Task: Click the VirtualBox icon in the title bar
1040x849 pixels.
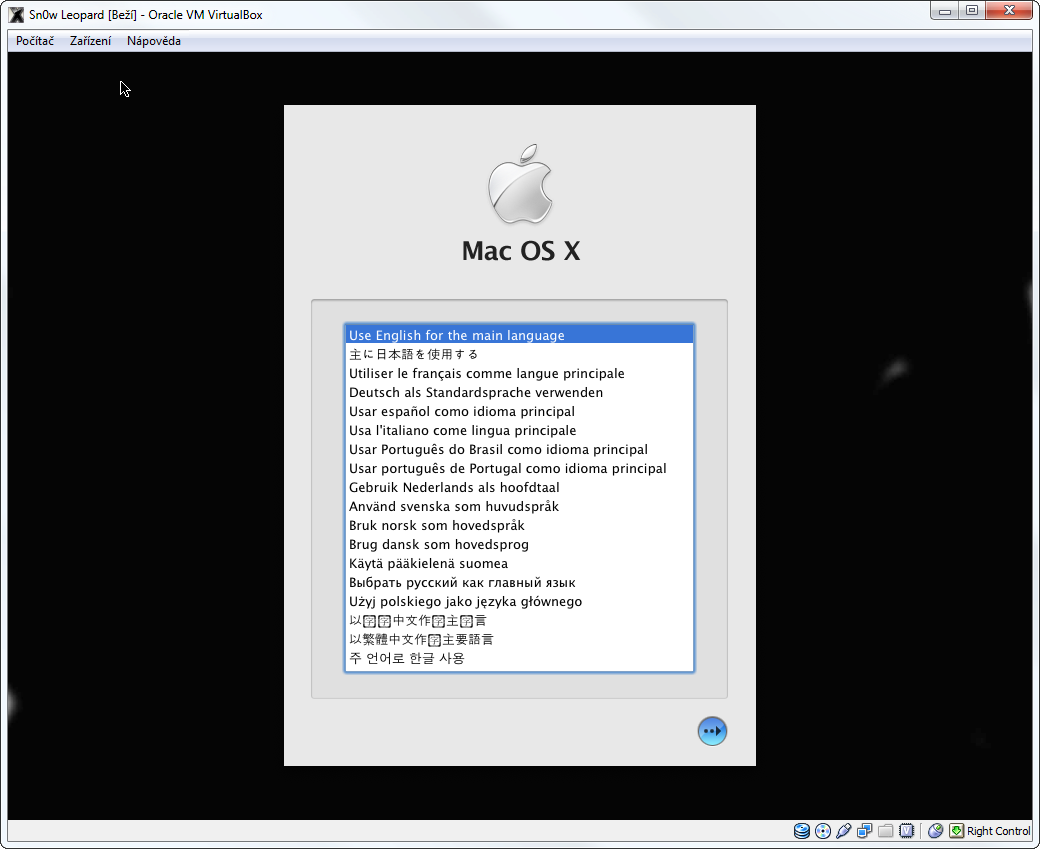Action: pyautogui.click(x=17, y=15)
